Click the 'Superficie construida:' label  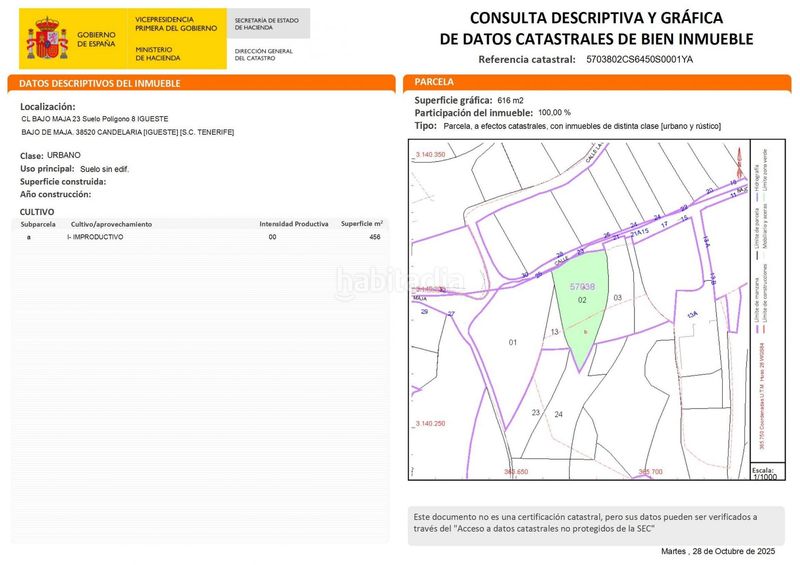pos(63,182)
